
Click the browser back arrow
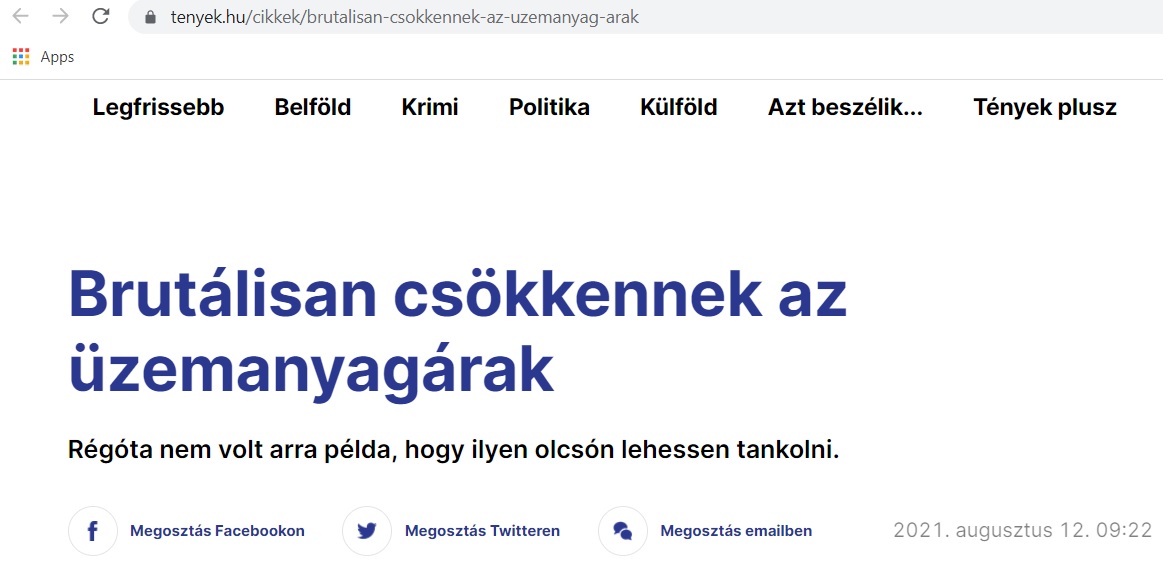click(21, 17)
